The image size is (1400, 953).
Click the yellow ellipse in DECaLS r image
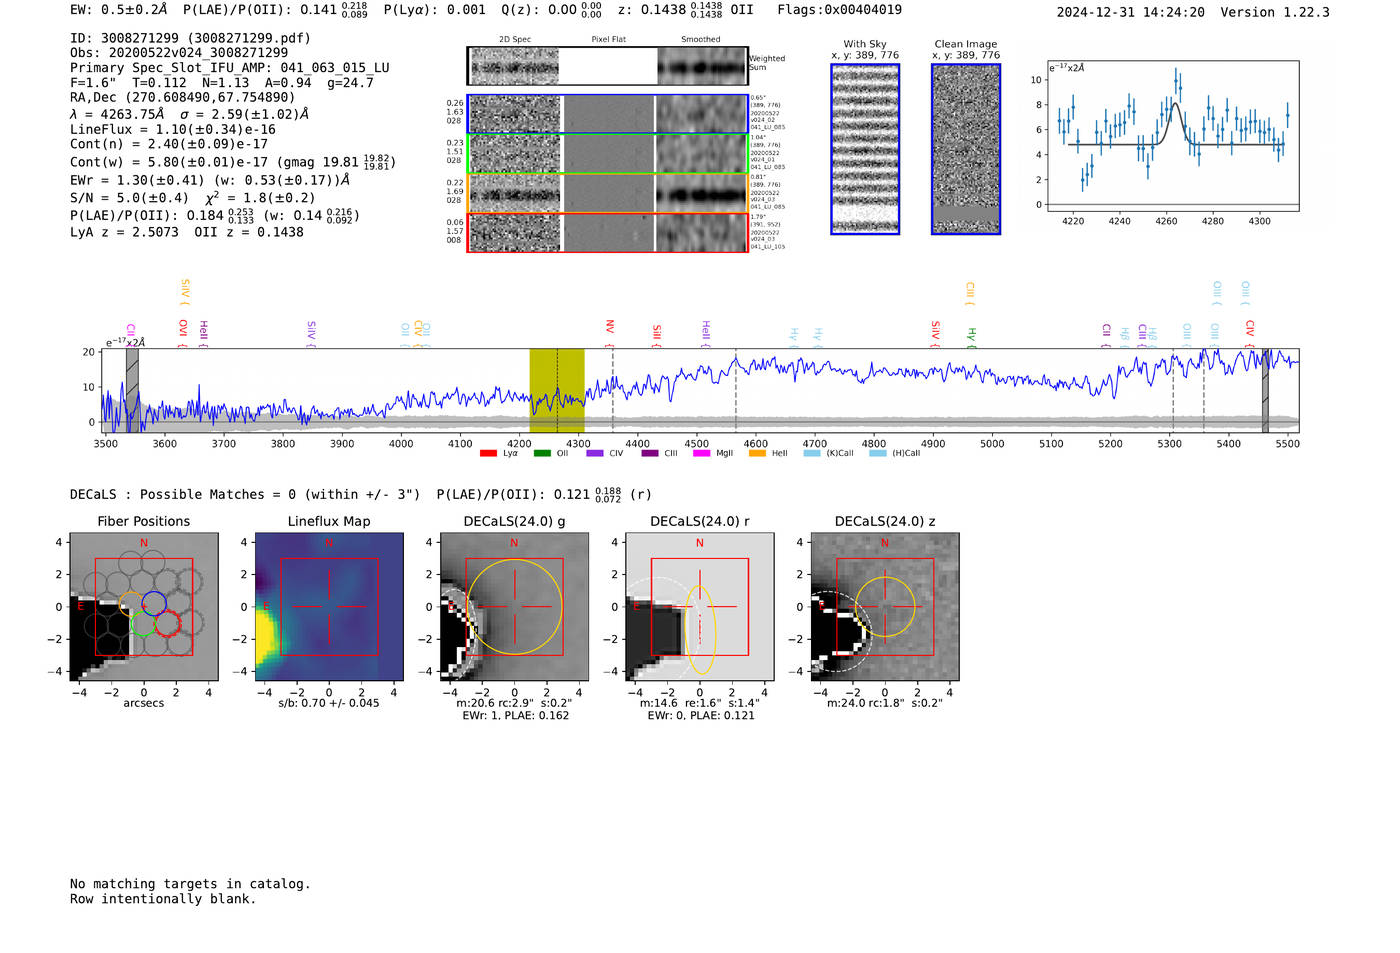(x=700, y=629)
